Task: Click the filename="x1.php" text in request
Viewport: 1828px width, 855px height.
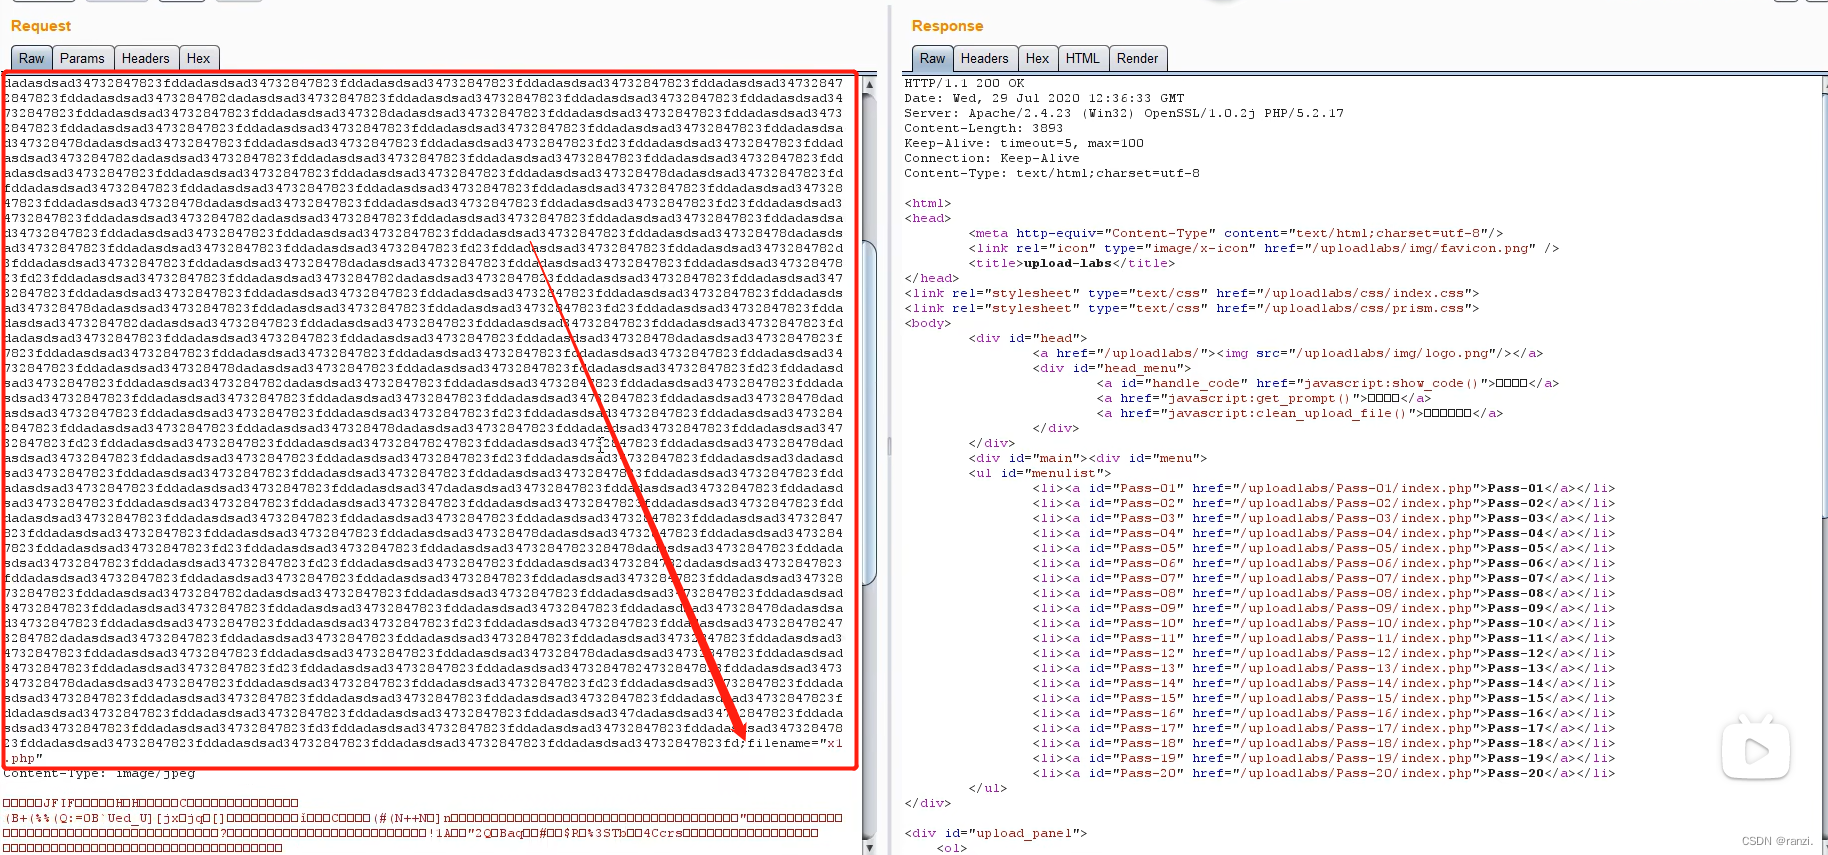Action: (x=795, y=744)
